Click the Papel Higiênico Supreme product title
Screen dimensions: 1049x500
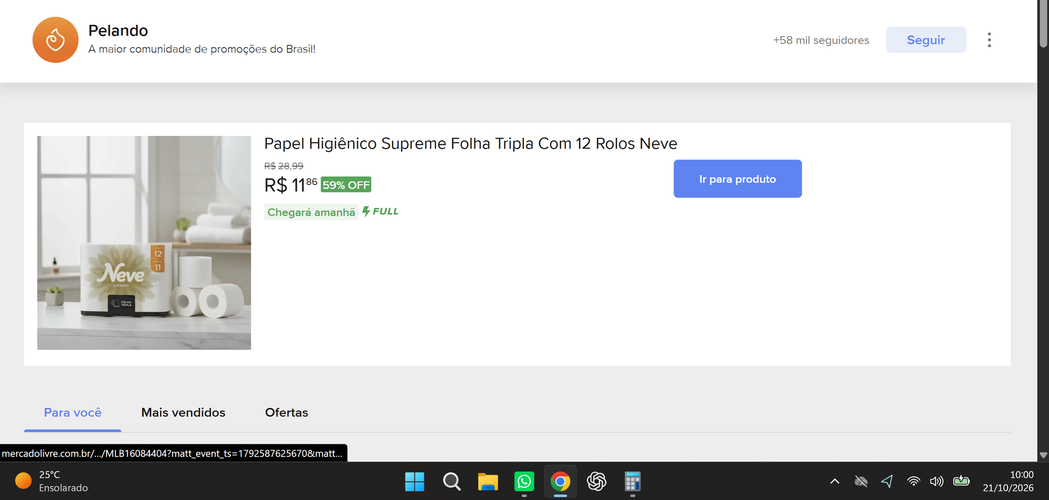coord(470,143)
